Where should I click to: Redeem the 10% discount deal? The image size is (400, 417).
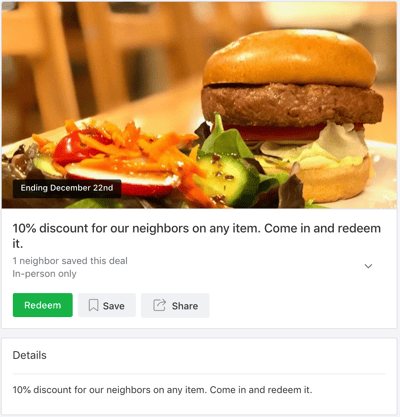click(x=43, y=305)
